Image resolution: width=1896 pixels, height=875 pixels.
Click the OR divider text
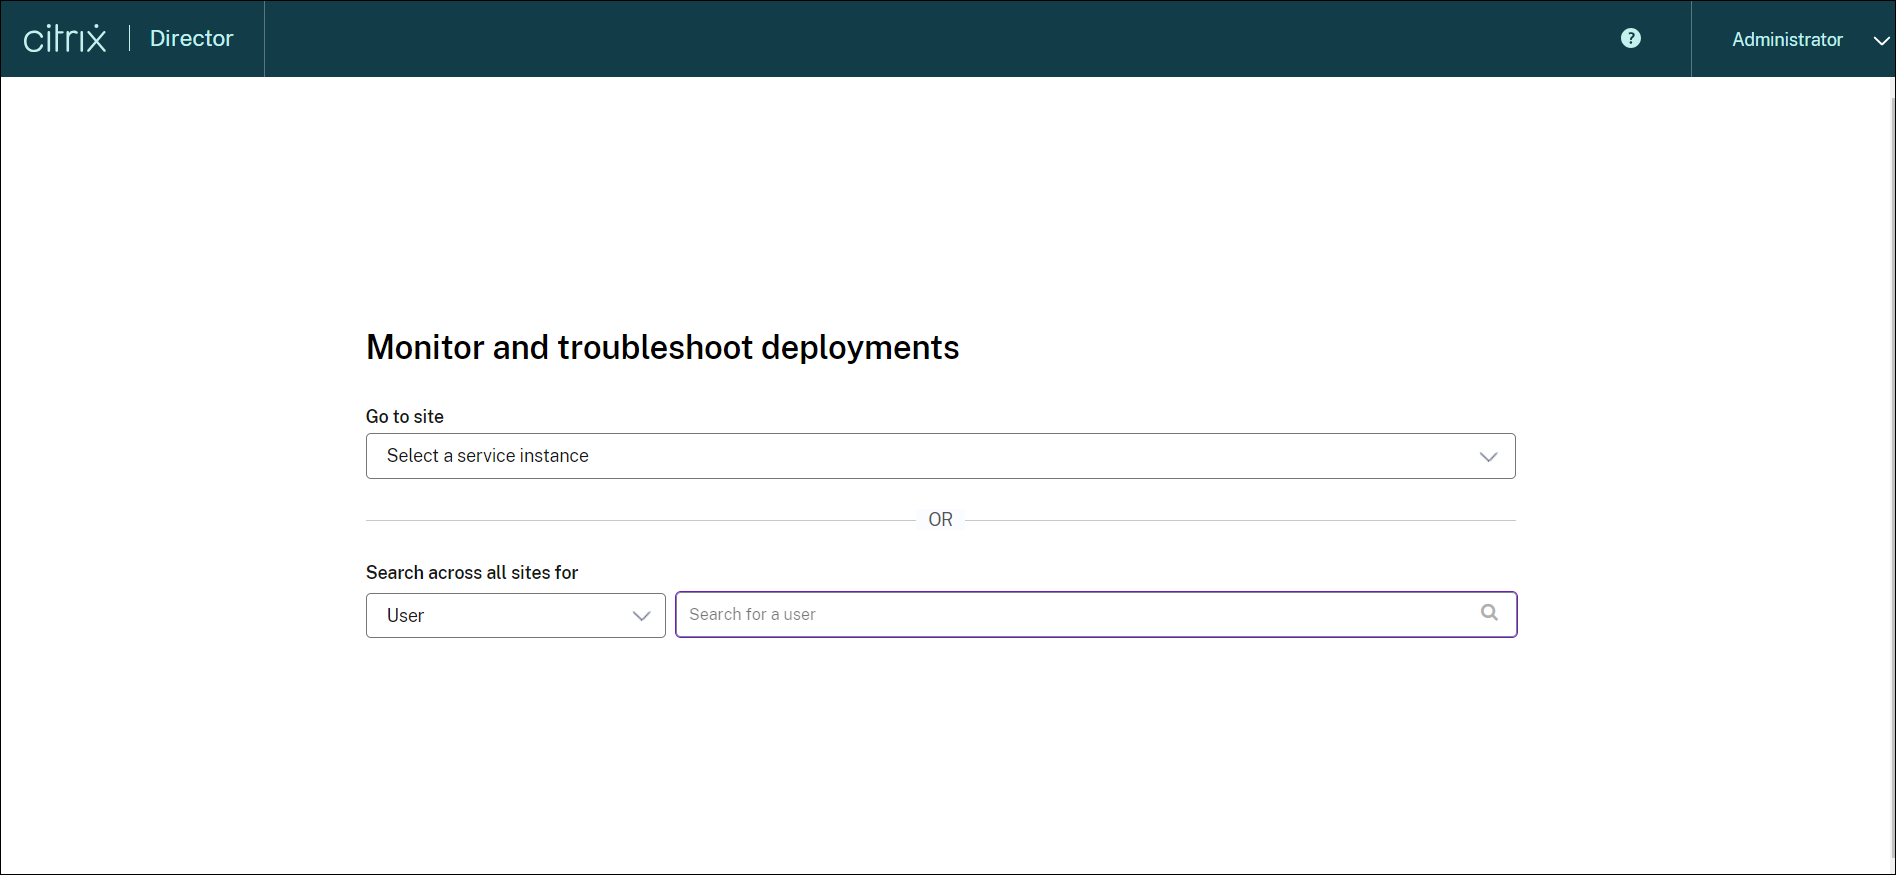(x=940, y=519)
